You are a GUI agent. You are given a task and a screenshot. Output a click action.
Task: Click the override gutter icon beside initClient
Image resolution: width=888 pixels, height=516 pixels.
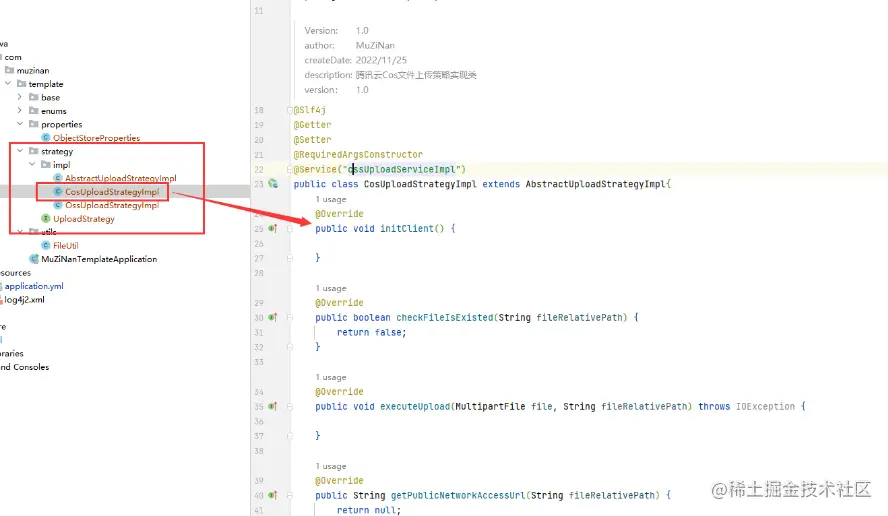273,228
